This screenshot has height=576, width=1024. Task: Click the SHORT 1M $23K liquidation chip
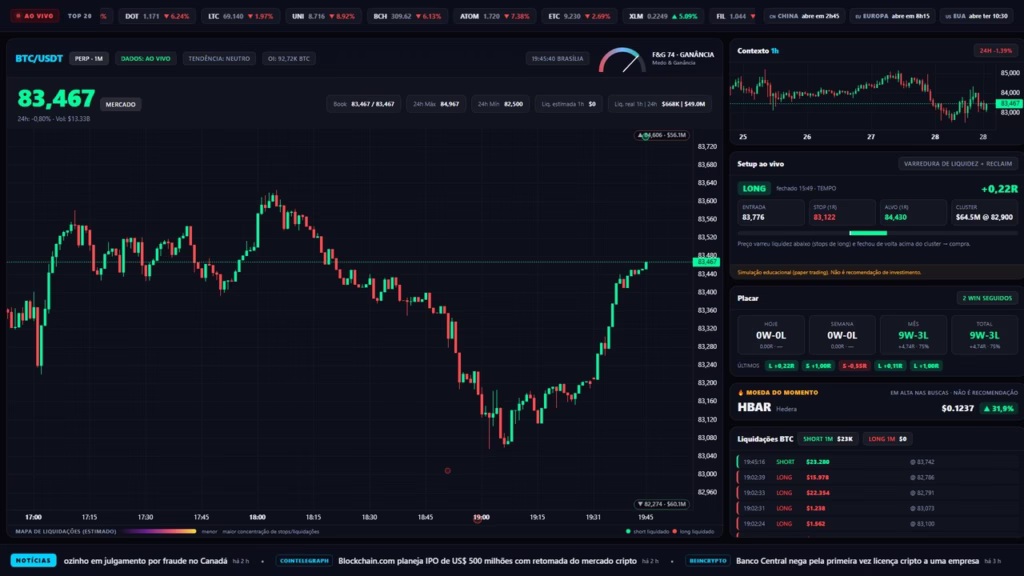click(x=827, y=439)
